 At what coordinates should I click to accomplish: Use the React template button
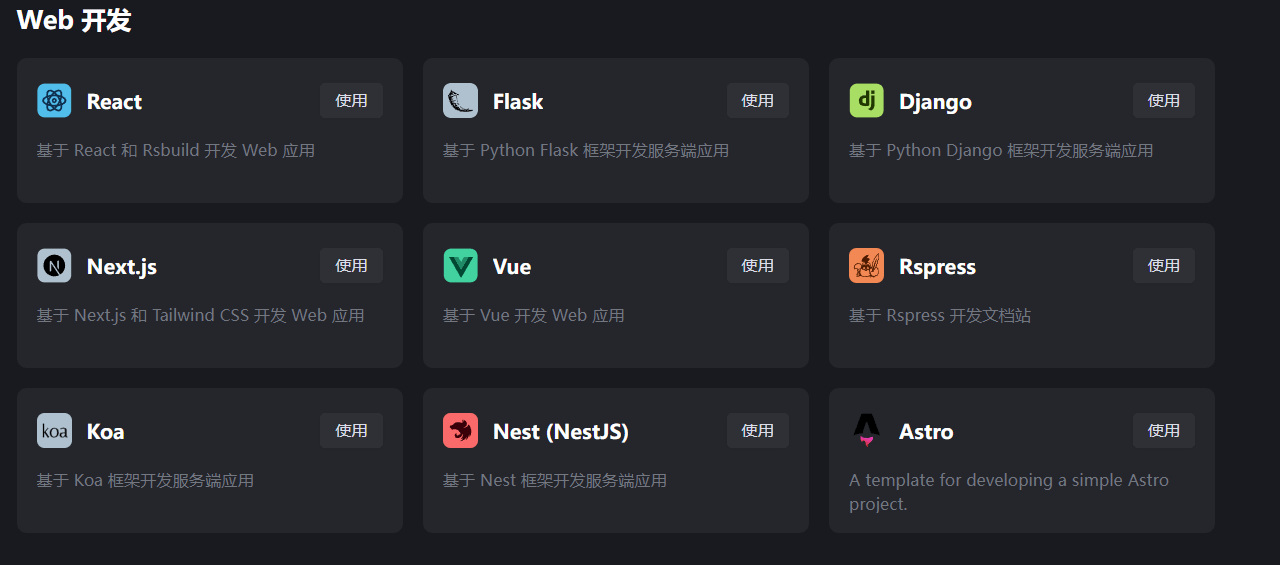[351, 101]
